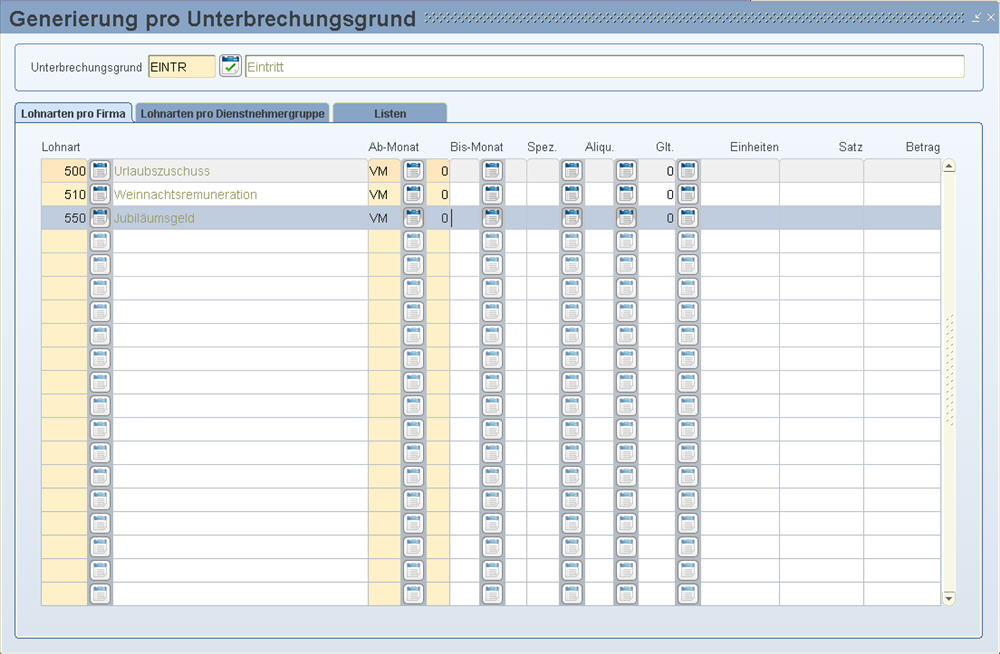Select the Lohnarten pro Firma tab

tap(74, 114)
